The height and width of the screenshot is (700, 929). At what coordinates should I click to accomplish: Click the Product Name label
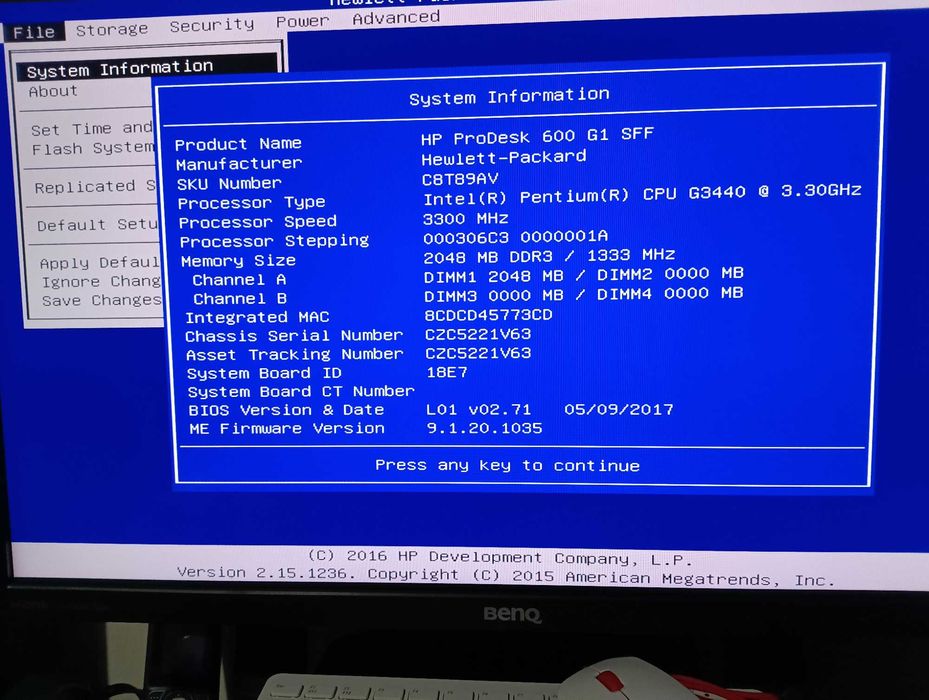[238, 144]
